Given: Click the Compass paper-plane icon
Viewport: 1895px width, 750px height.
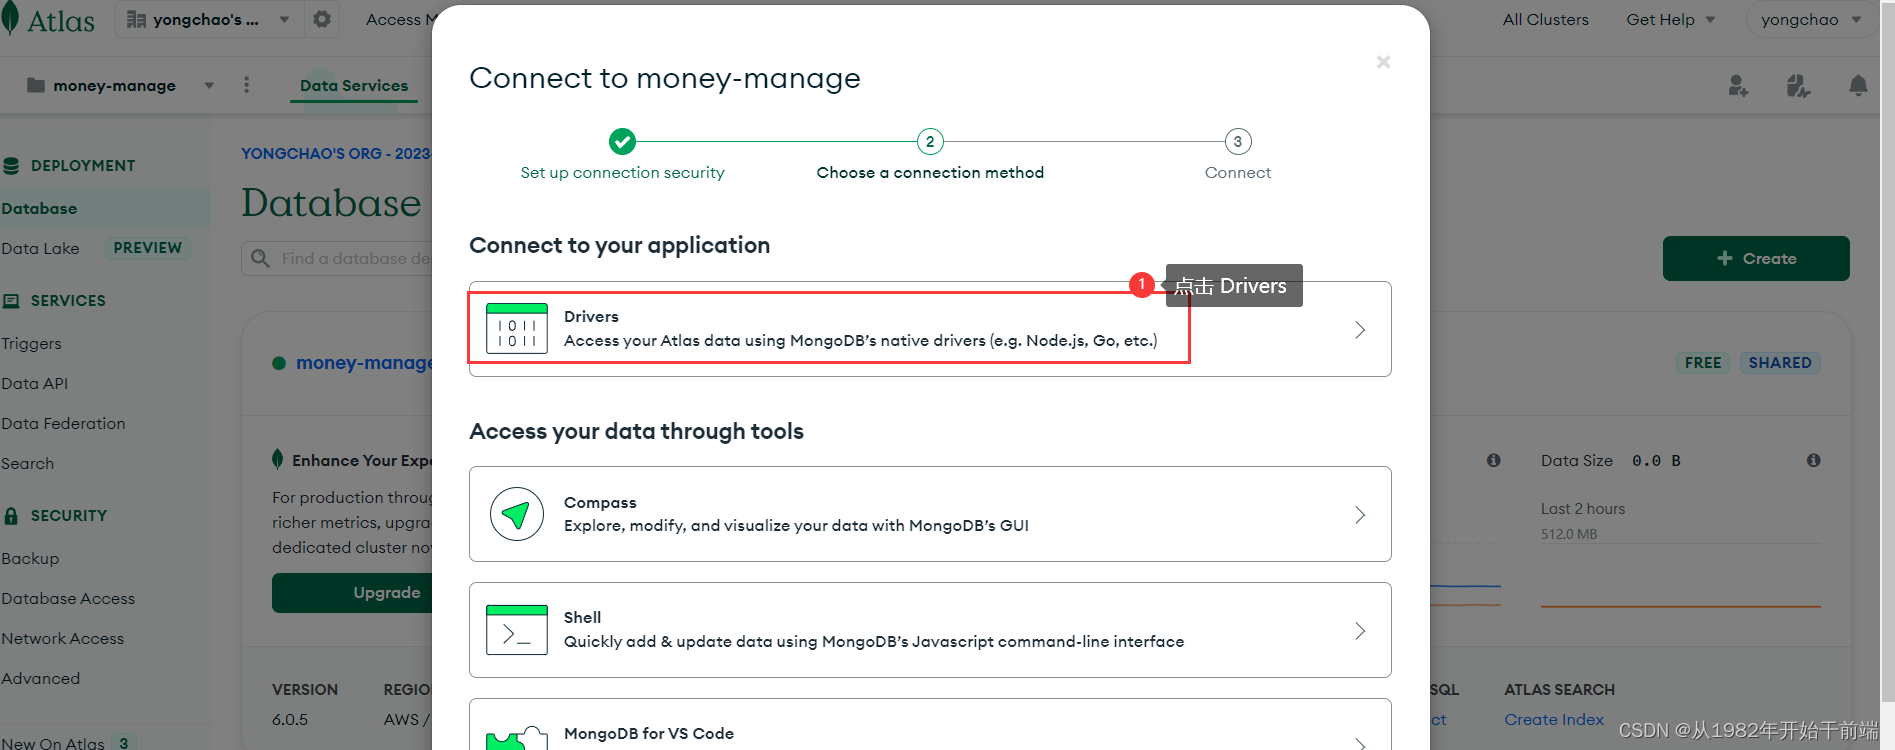Looking at the screenshot, I should [516, 514].
